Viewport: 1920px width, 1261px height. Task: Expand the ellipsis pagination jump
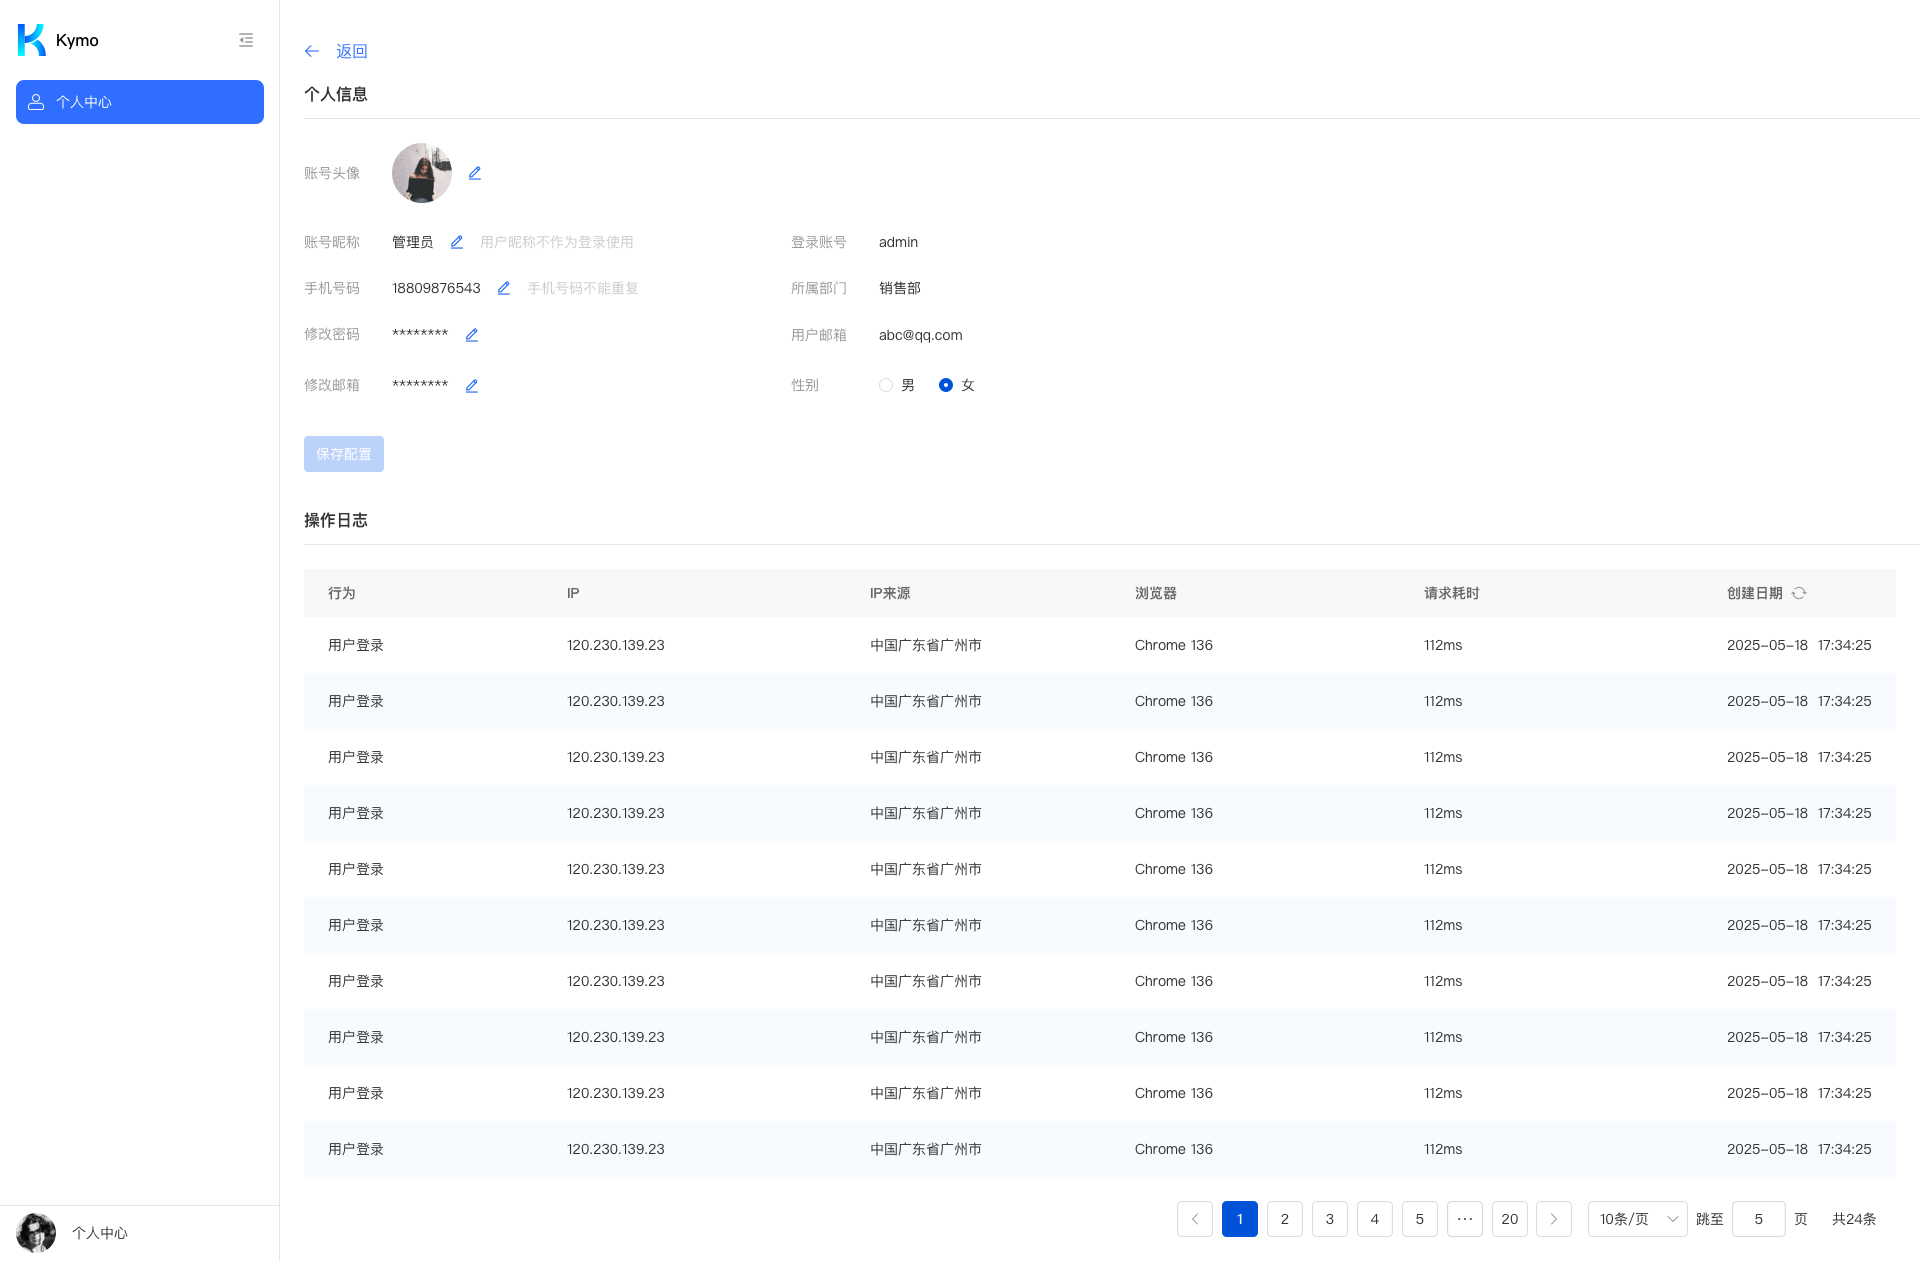[1464, 1219]
